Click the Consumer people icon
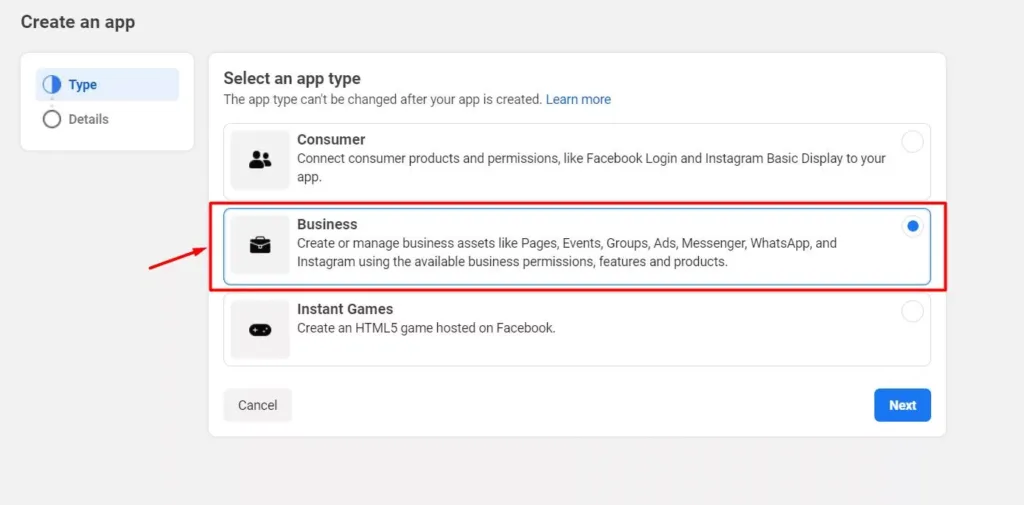1024x505 pixels. tap(260, 160)
